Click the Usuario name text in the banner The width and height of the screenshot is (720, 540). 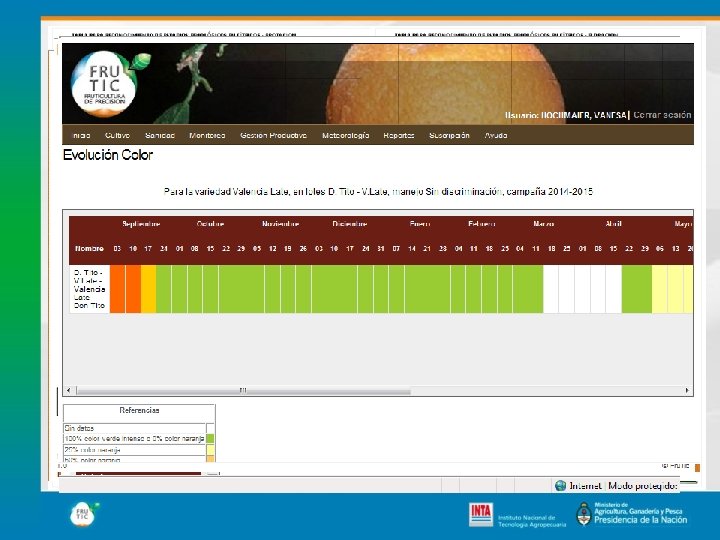pos(566,115)
